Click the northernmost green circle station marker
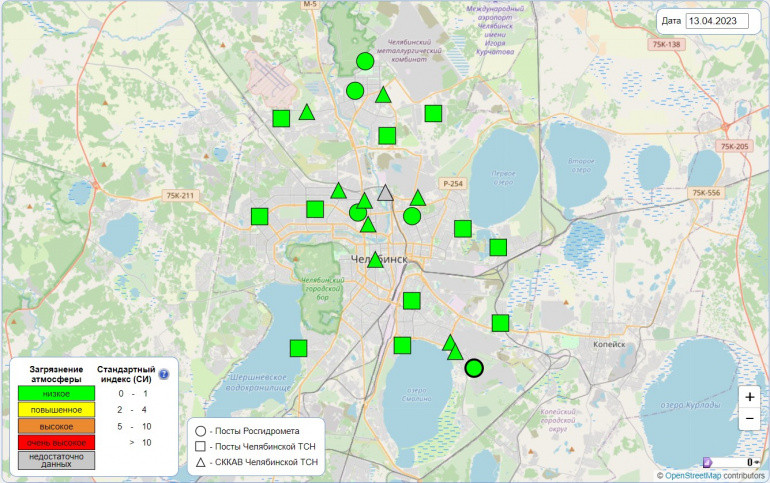The image size is (770, 483). pos(365,62)
